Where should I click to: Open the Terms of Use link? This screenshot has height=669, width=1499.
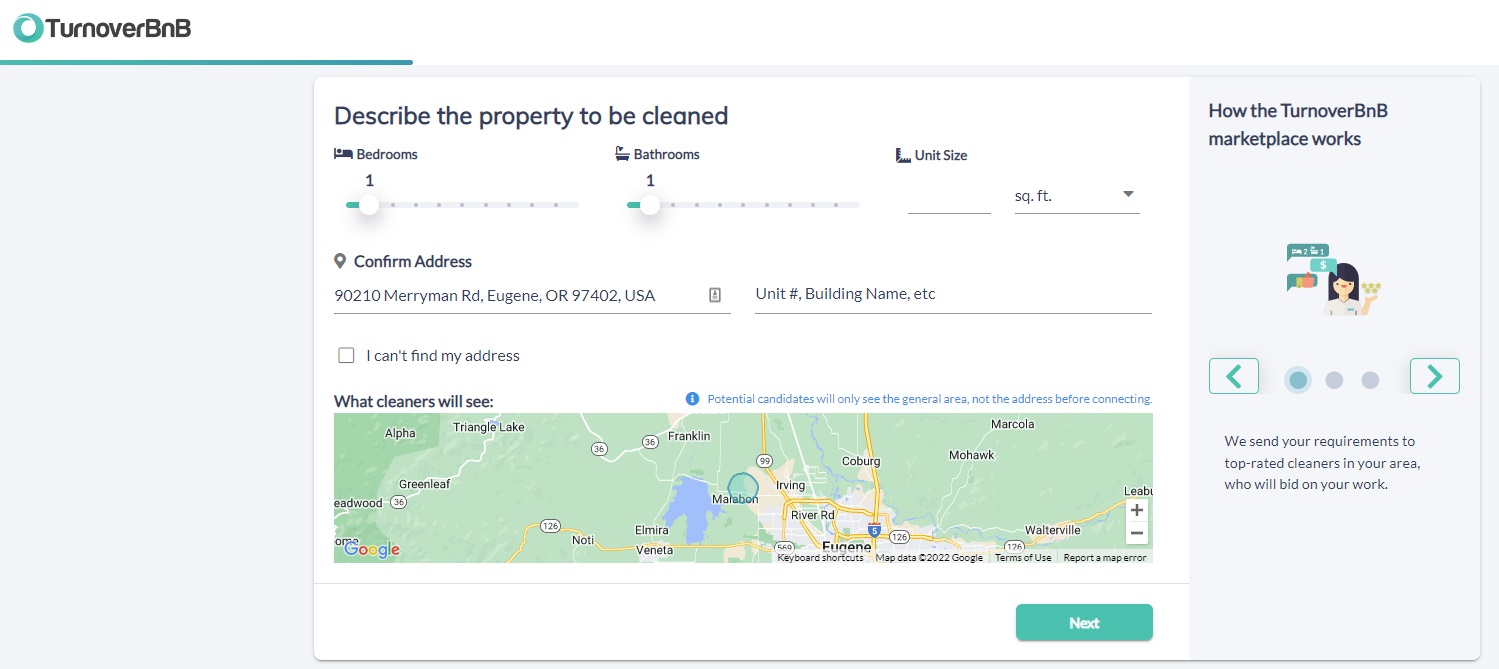click(1021, 557)
